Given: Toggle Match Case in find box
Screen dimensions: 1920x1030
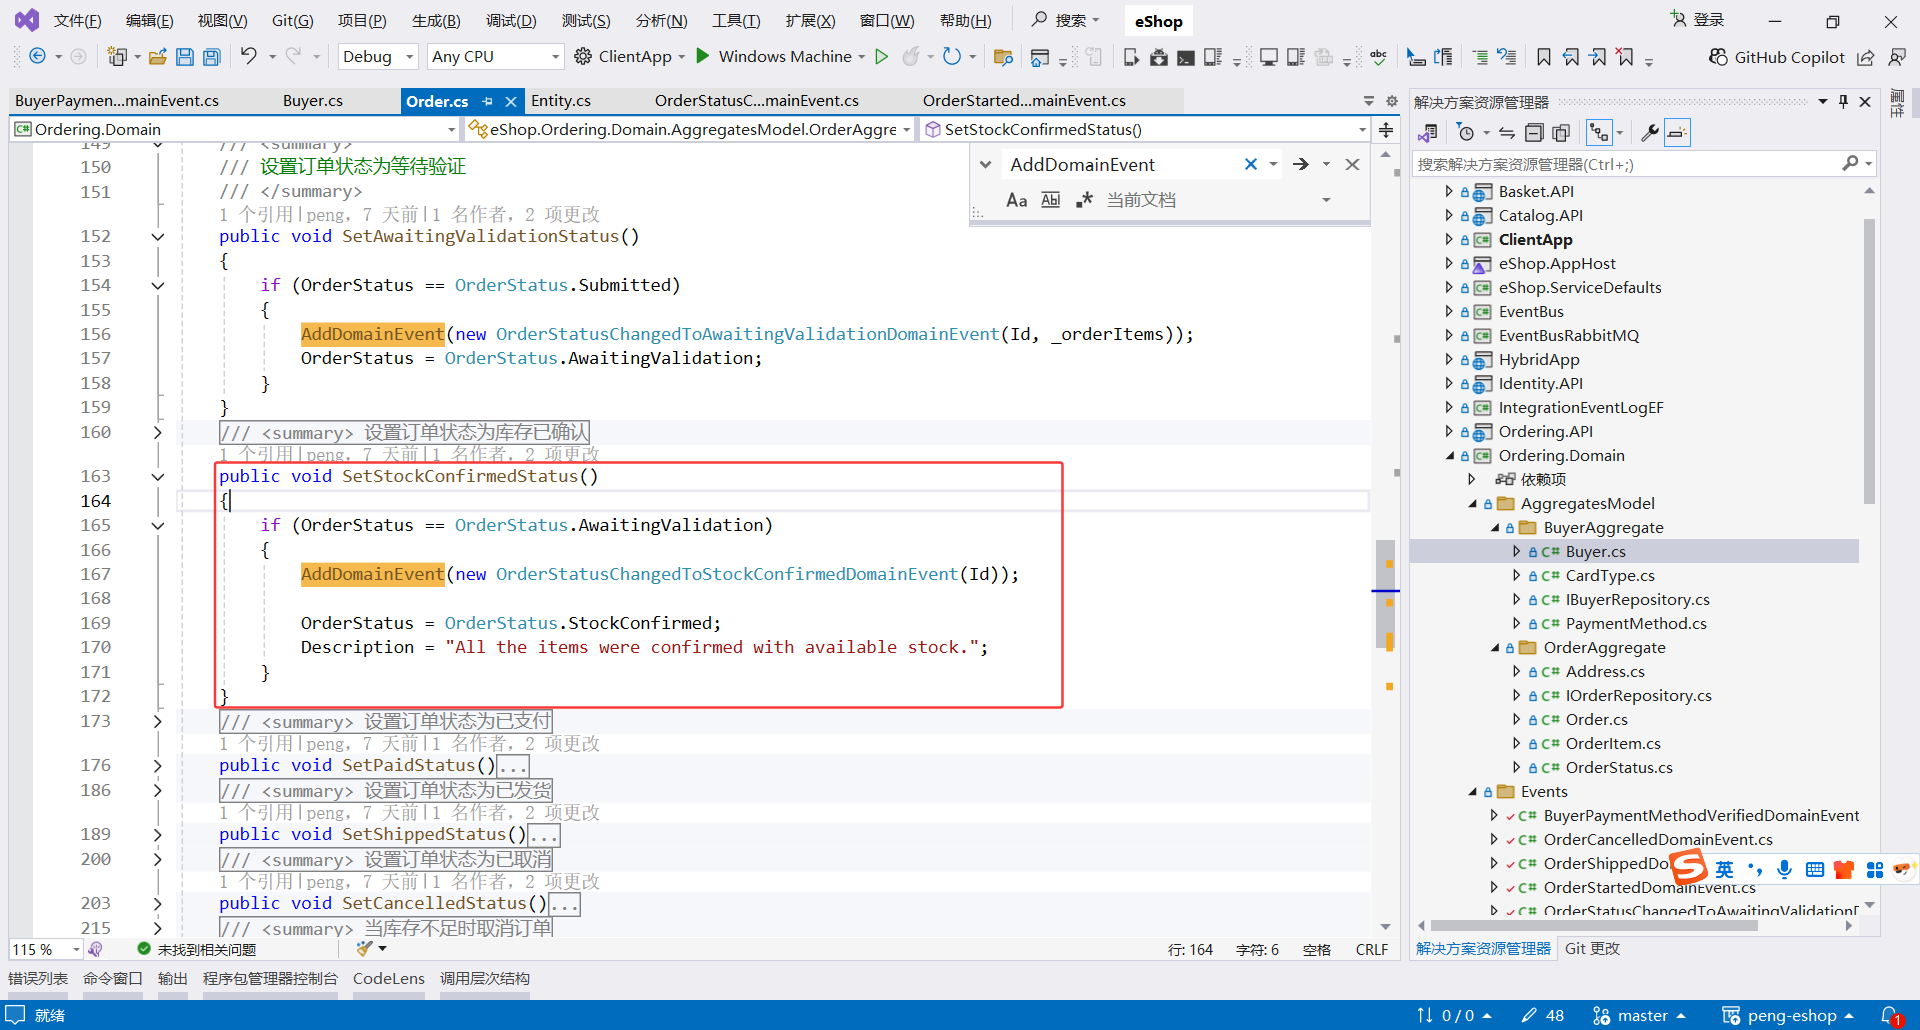Looking at the screenshot, I should pos(1017,200).
